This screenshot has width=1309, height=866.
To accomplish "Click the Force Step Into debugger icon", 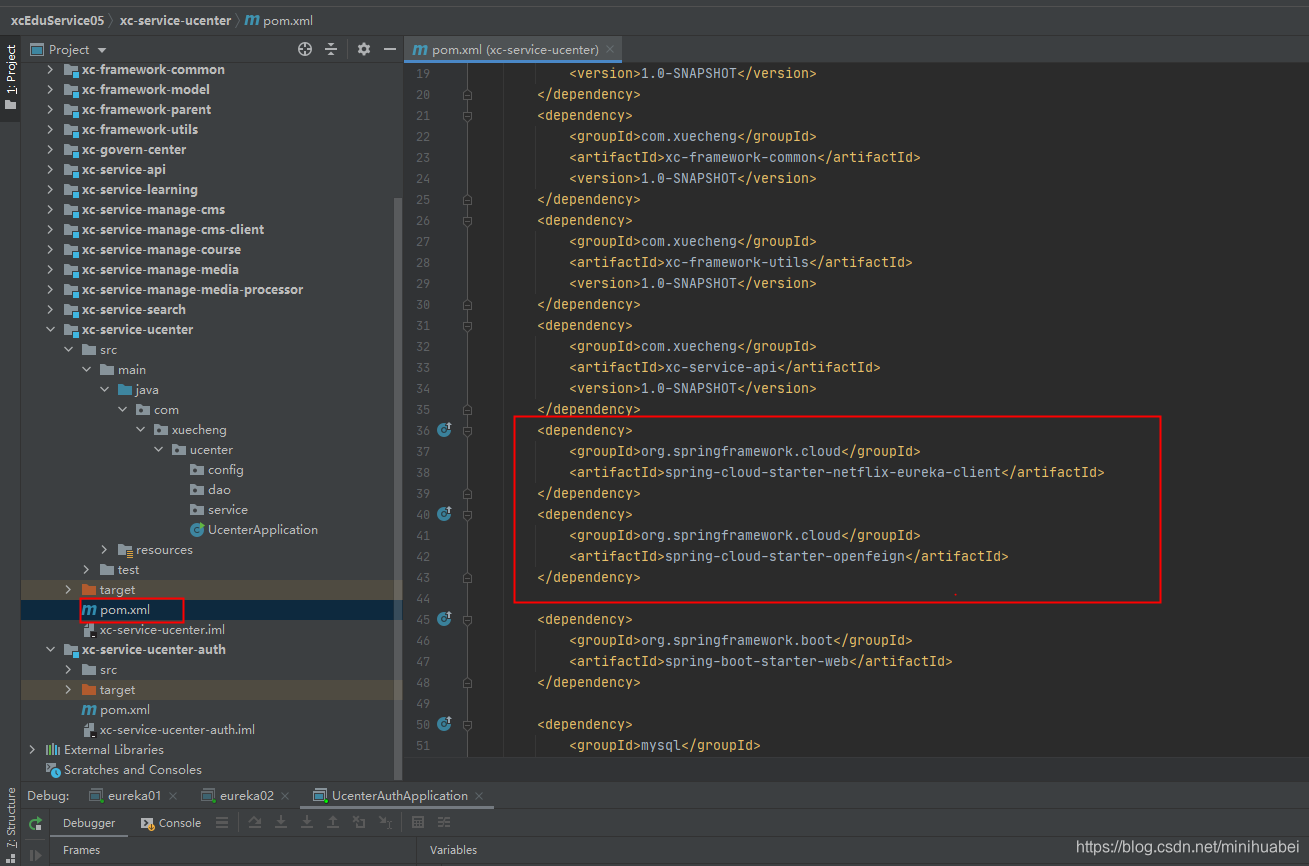I will click(x=307, y=822).
